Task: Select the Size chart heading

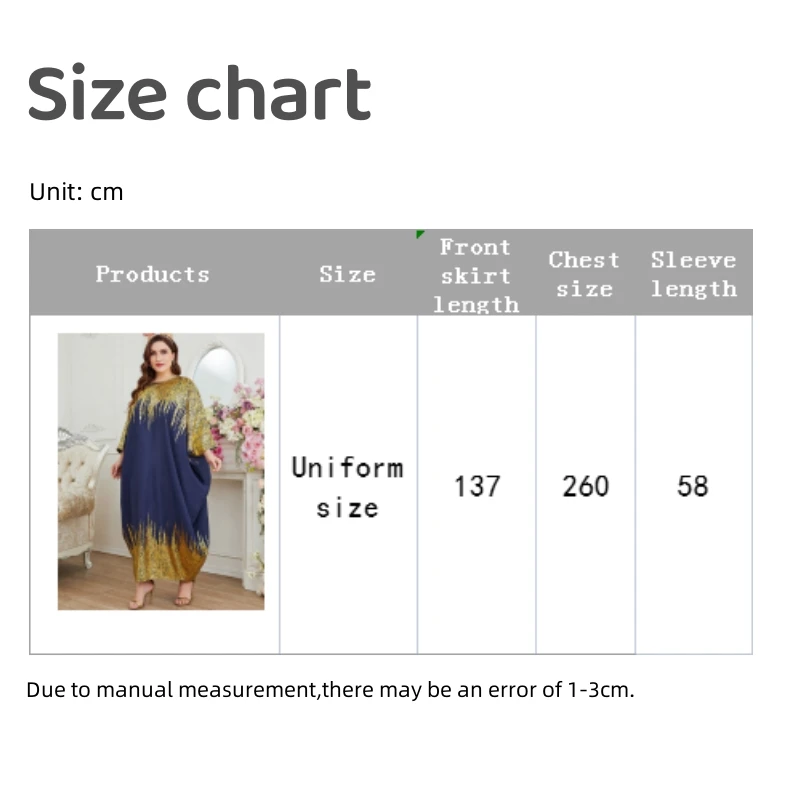Action: (x=199, y=93)
